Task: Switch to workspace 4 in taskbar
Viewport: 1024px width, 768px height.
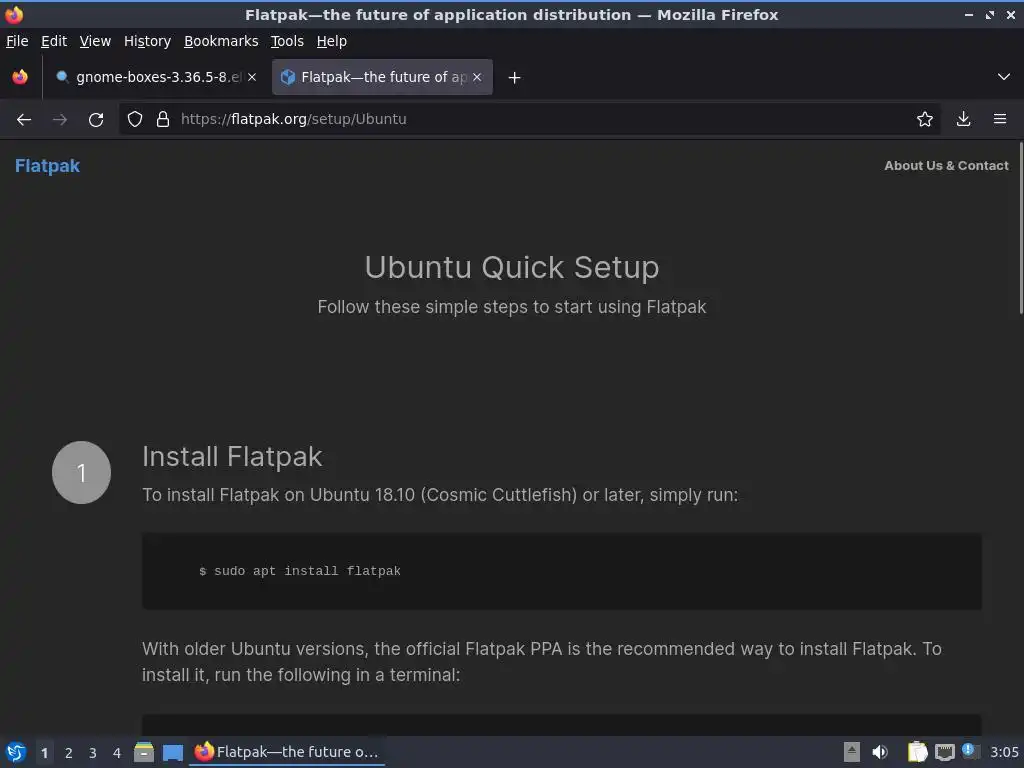Action: 117,753
